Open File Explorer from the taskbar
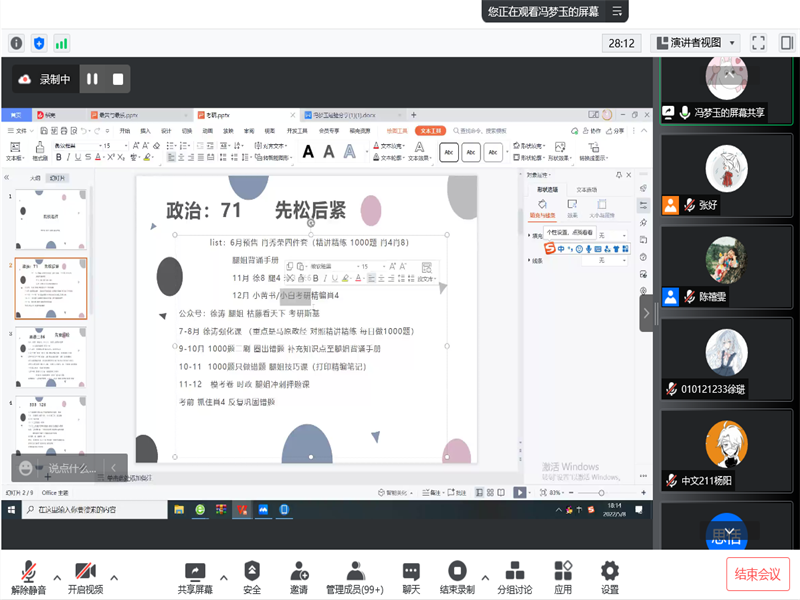 [179, 509]
